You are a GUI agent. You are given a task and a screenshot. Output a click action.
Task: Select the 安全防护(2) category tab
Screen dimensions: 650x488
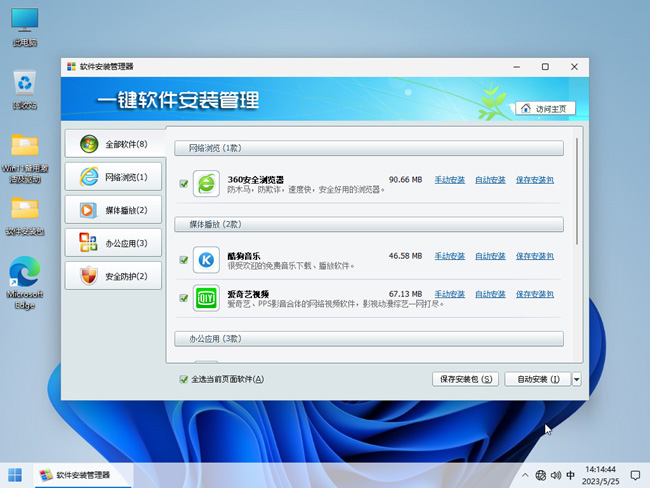point(113,276)
